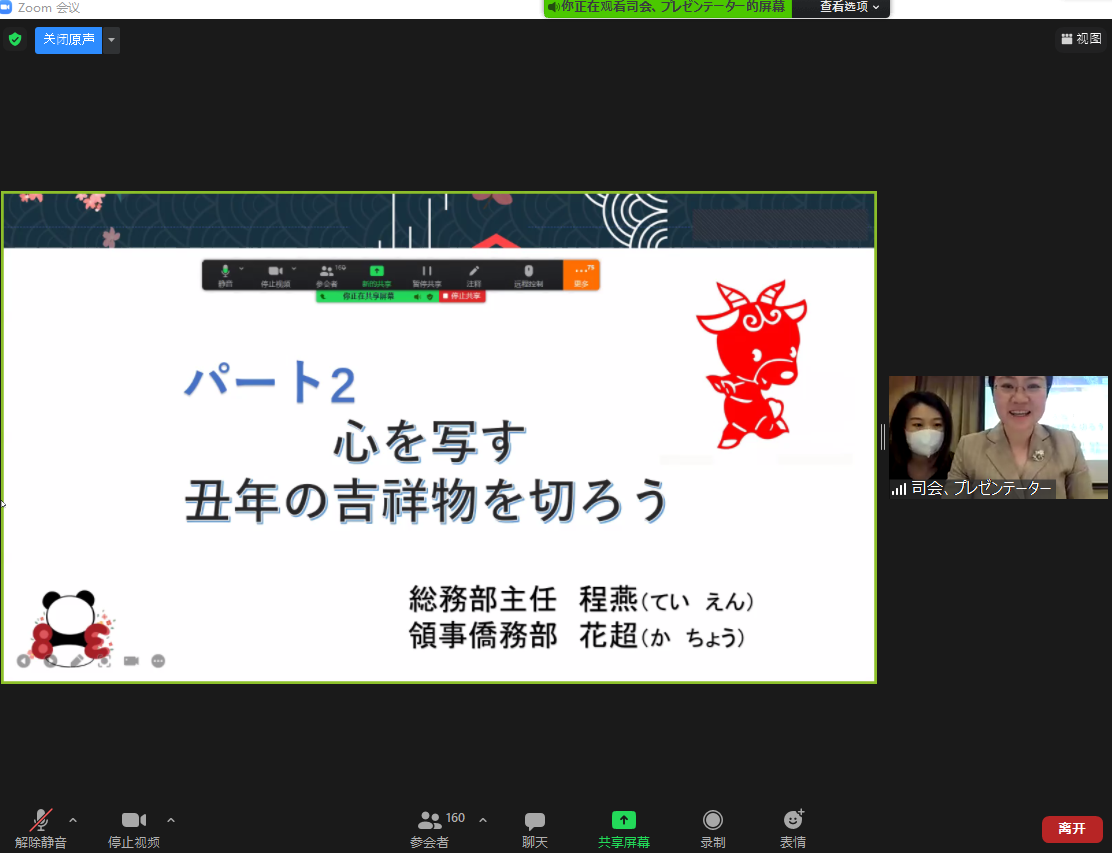Expand video options arrow beside 停止视频
Viewport: 1112px width, 853px height.
[x=171, y=820]
